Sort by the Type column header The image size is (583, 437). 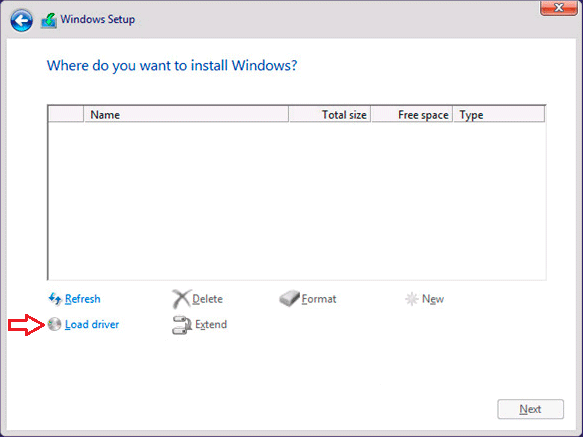pyautogui.click(x=499, y=114)
